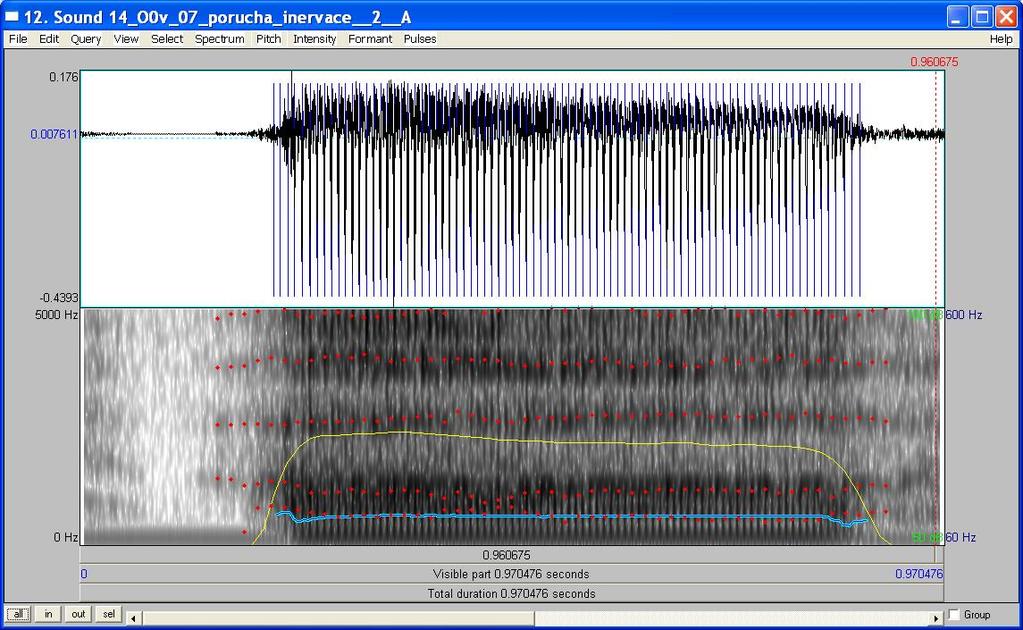
Task: Click the 0 Hz spectrogram label
Action: click(66, 537)
